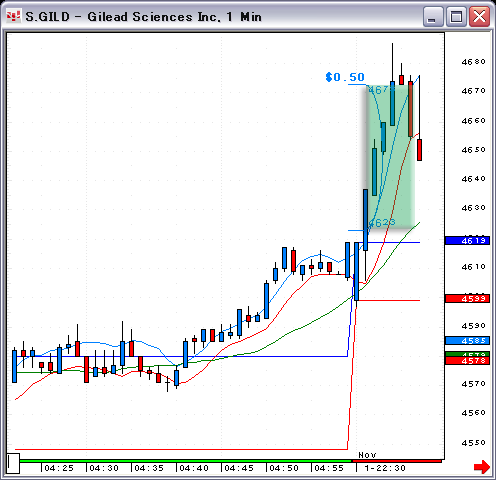Click the 4550 price scale label
Image resolution: width=496 pixels, height=480 pixels.
coord(474,443)
